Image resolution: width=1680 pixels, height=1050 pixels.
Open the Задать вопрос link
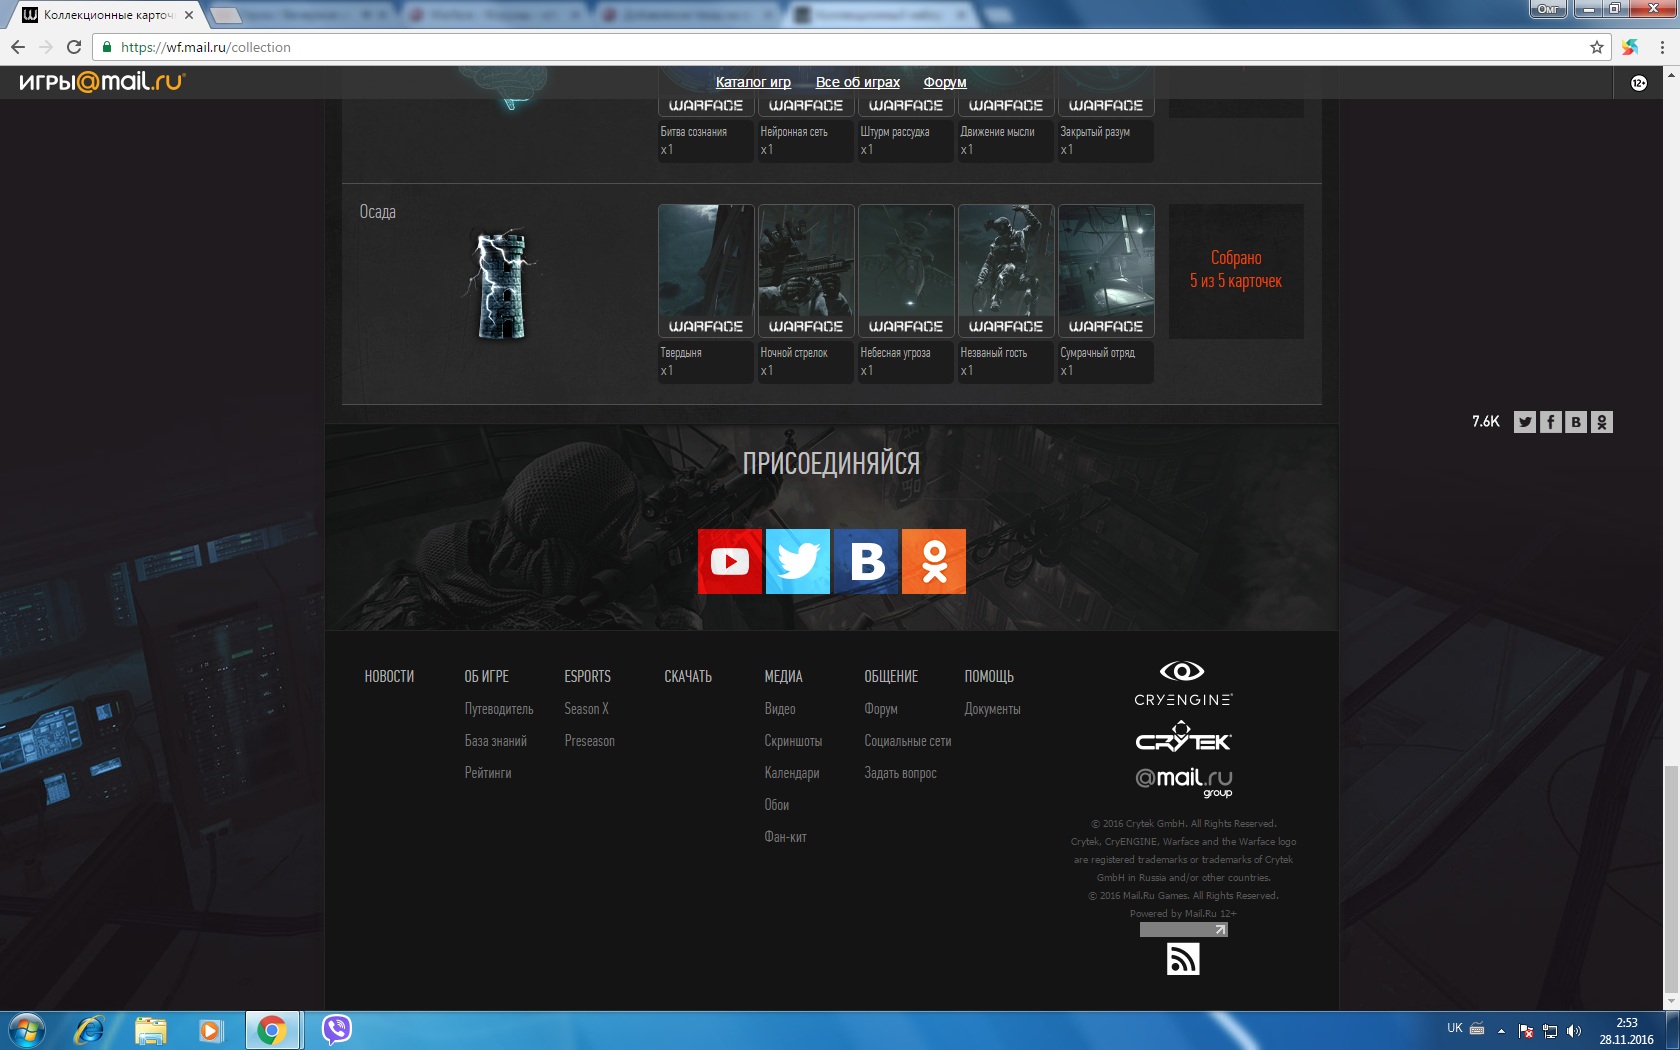coord(900,773)
